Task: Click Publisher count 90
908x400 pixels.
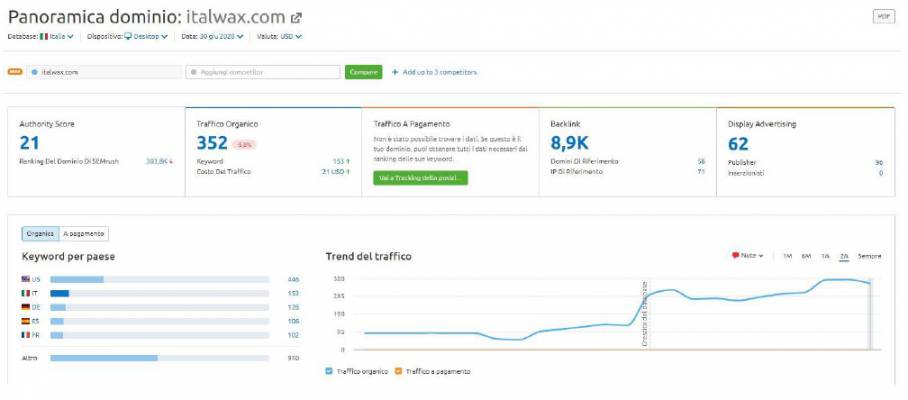Action: 879,163
